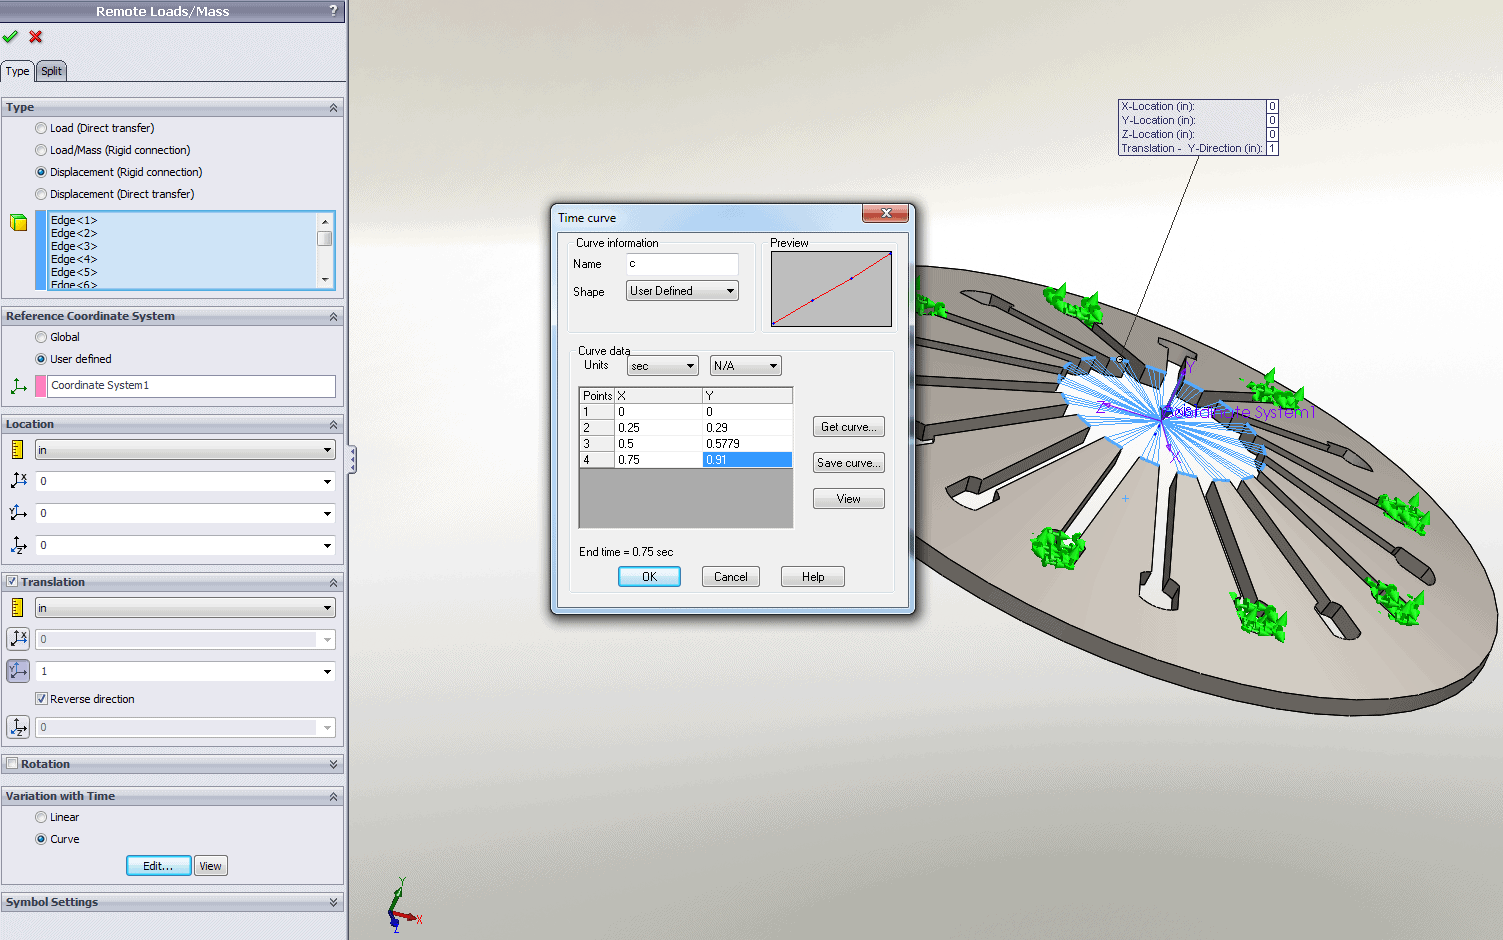Toggle Reverse direction checkbox

coord(41,699)
